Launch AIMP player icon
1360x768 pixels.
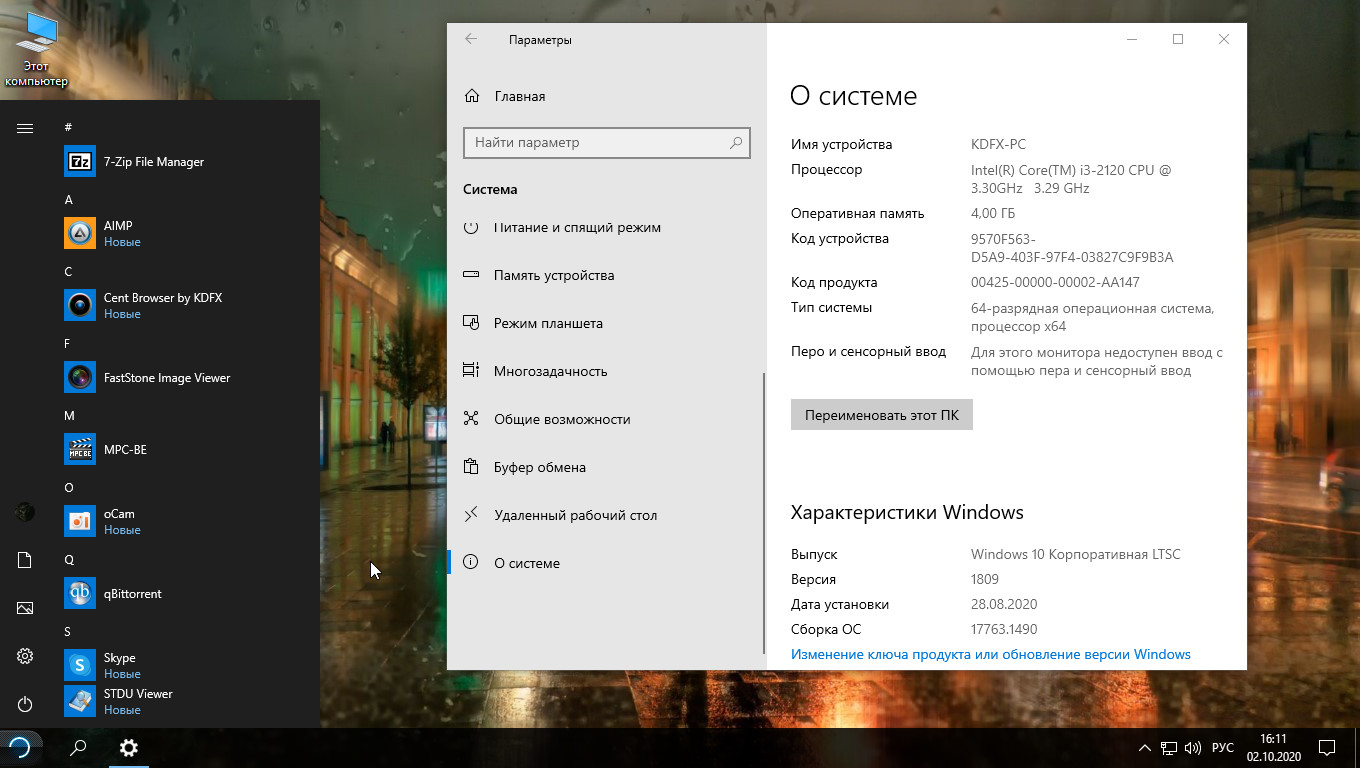coord(80,233)
